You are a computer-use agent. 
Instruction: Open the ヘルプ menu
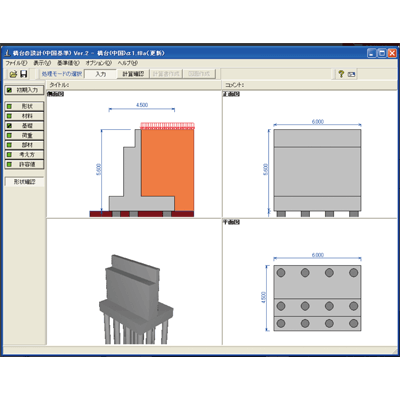click(127, 63)
